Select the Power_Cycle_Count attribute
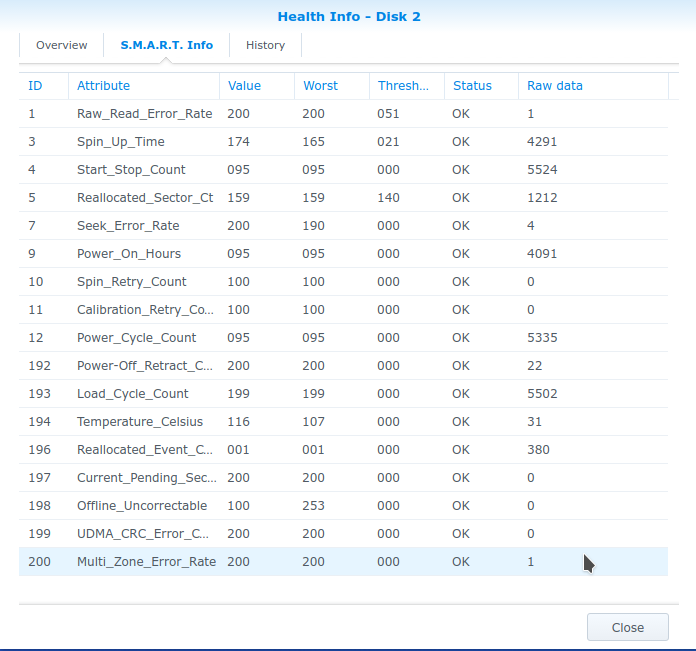This screenshot has height=651, width=696. 136,337
